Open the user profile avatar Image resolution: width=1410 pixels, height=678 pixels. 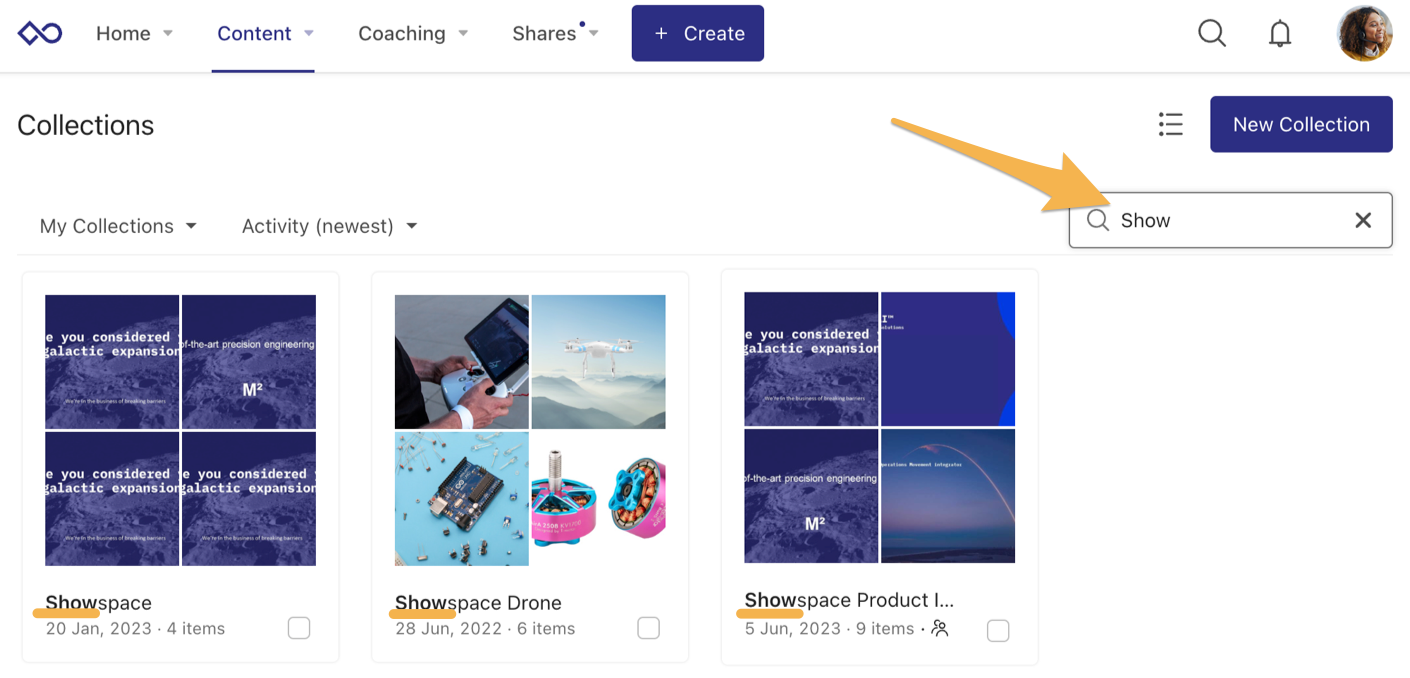pos(1365,33)
